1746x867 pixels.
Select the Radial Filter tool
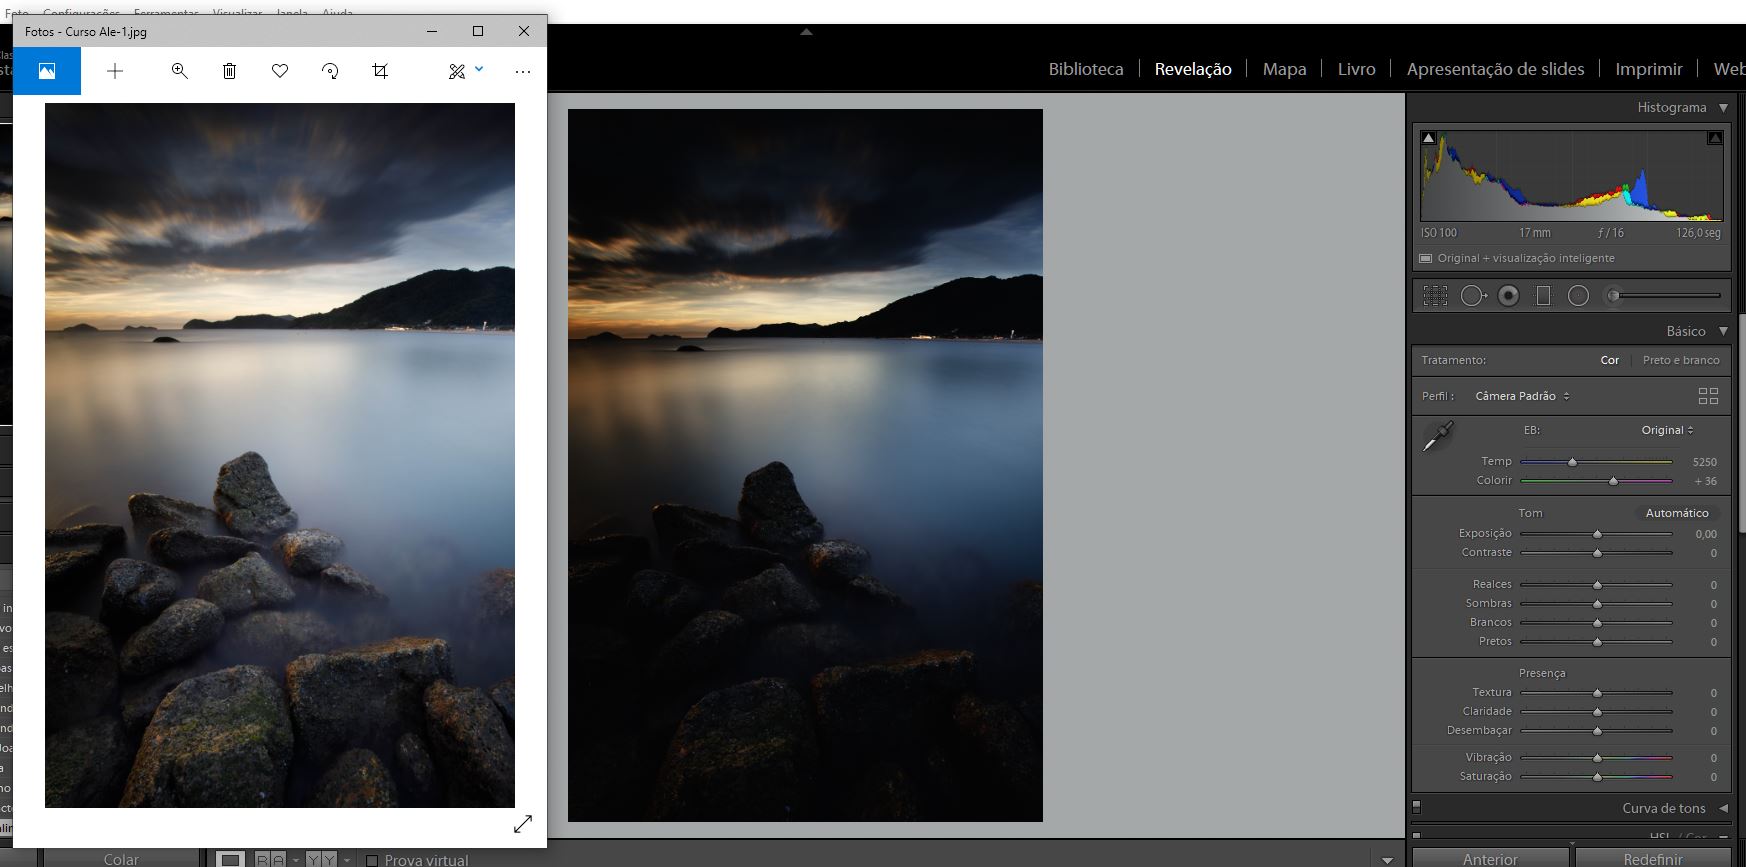(1578, 296)
